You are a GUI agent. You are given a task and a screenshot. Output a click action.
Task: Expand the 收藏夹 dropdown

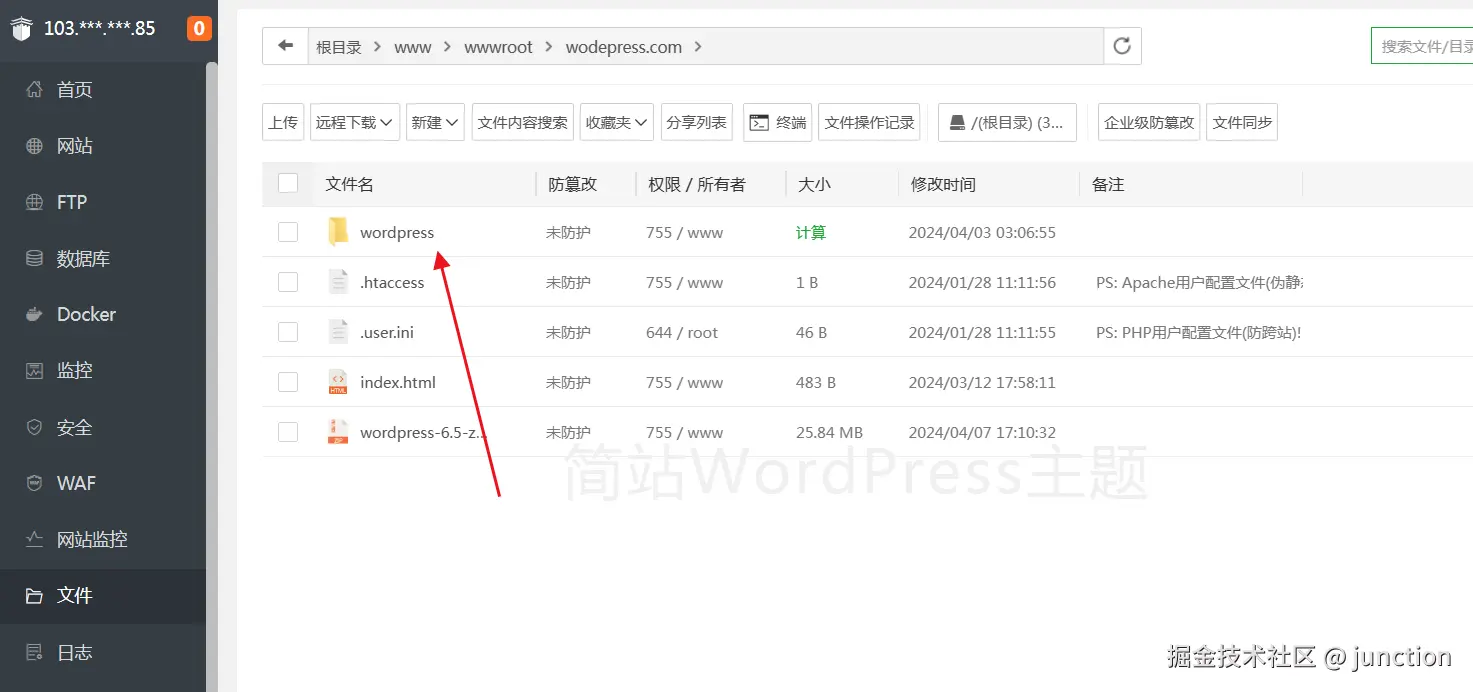pos(617,122)
